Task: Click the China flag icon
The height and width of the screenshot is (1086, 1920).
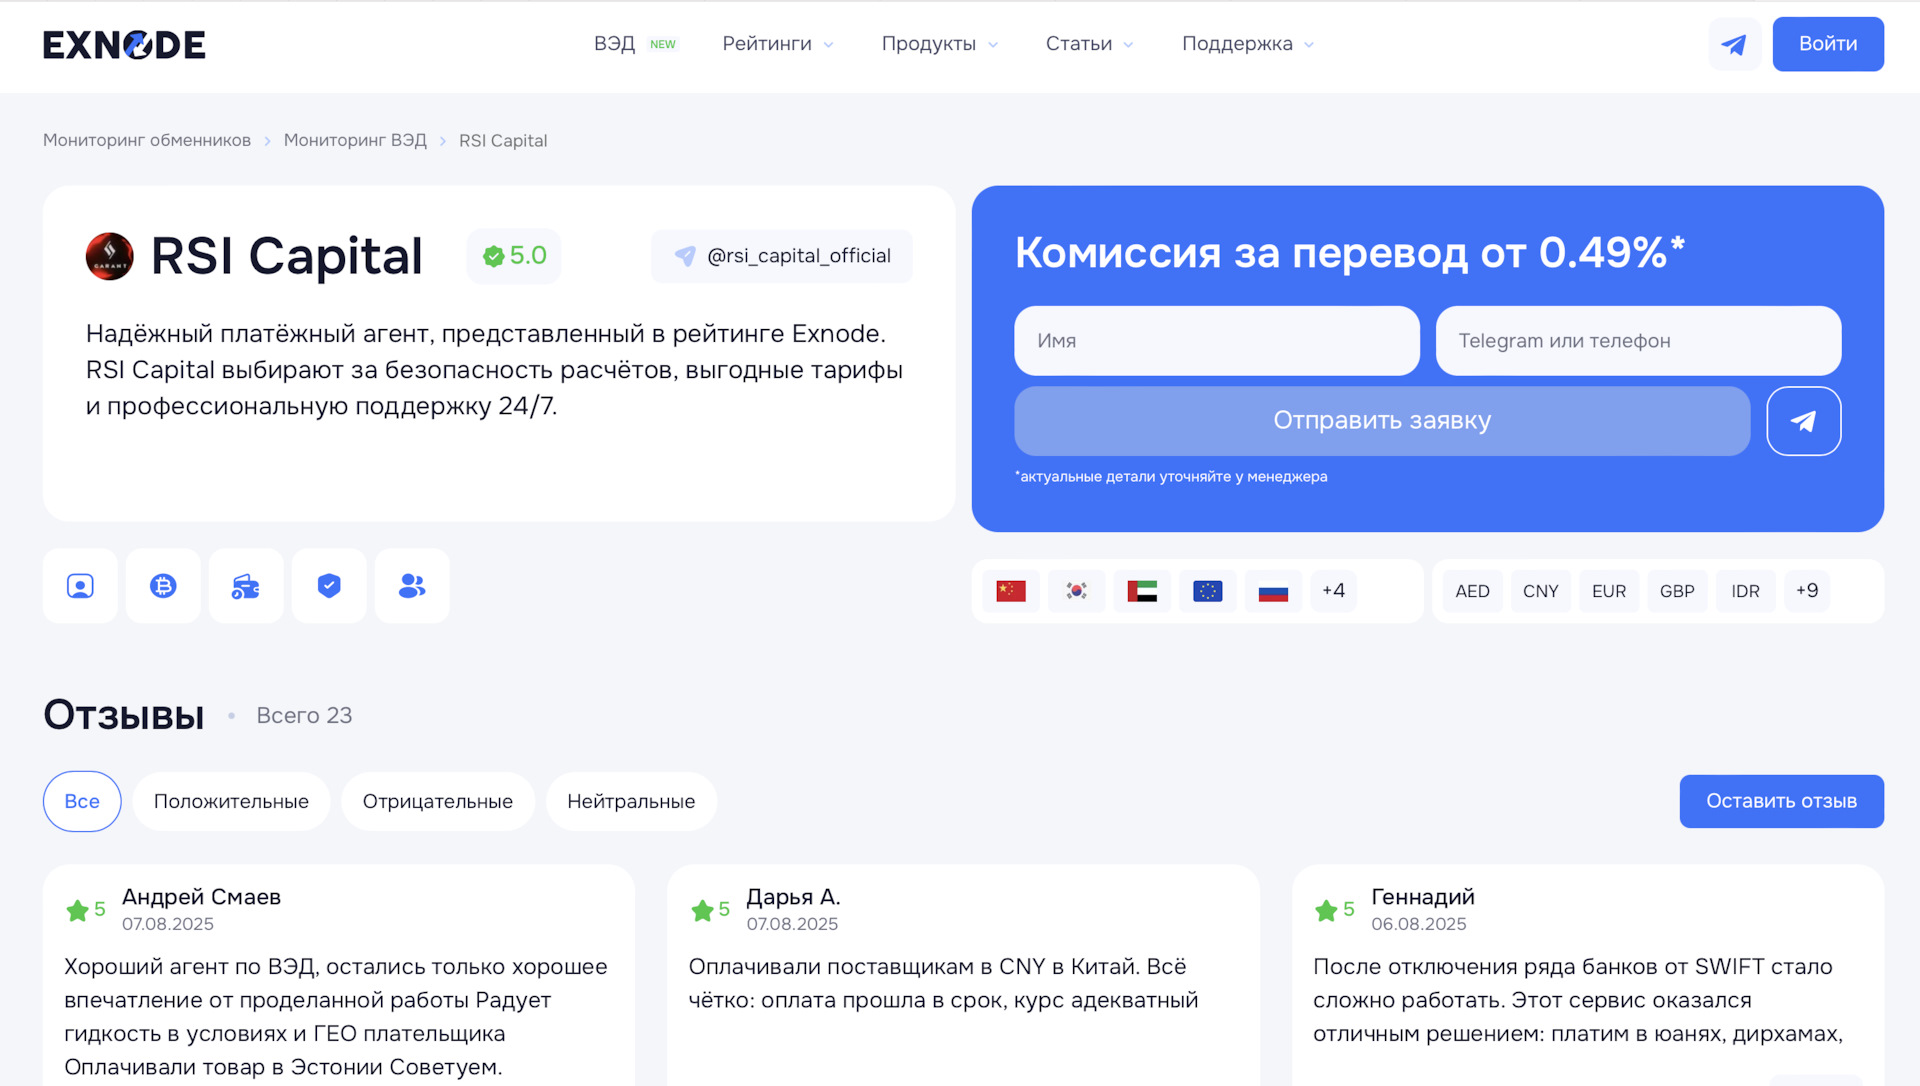Action: [1010, 591]
